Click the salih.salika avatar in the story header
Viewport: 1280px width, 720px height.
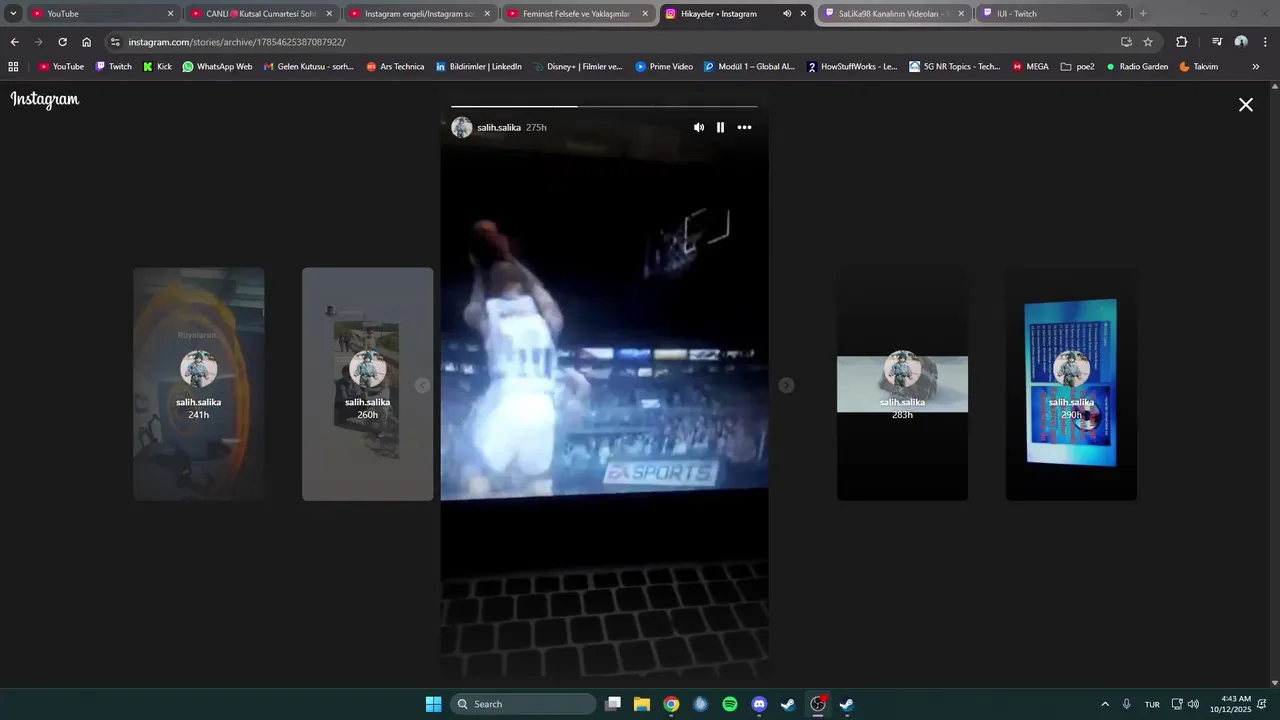click(462, 127)
